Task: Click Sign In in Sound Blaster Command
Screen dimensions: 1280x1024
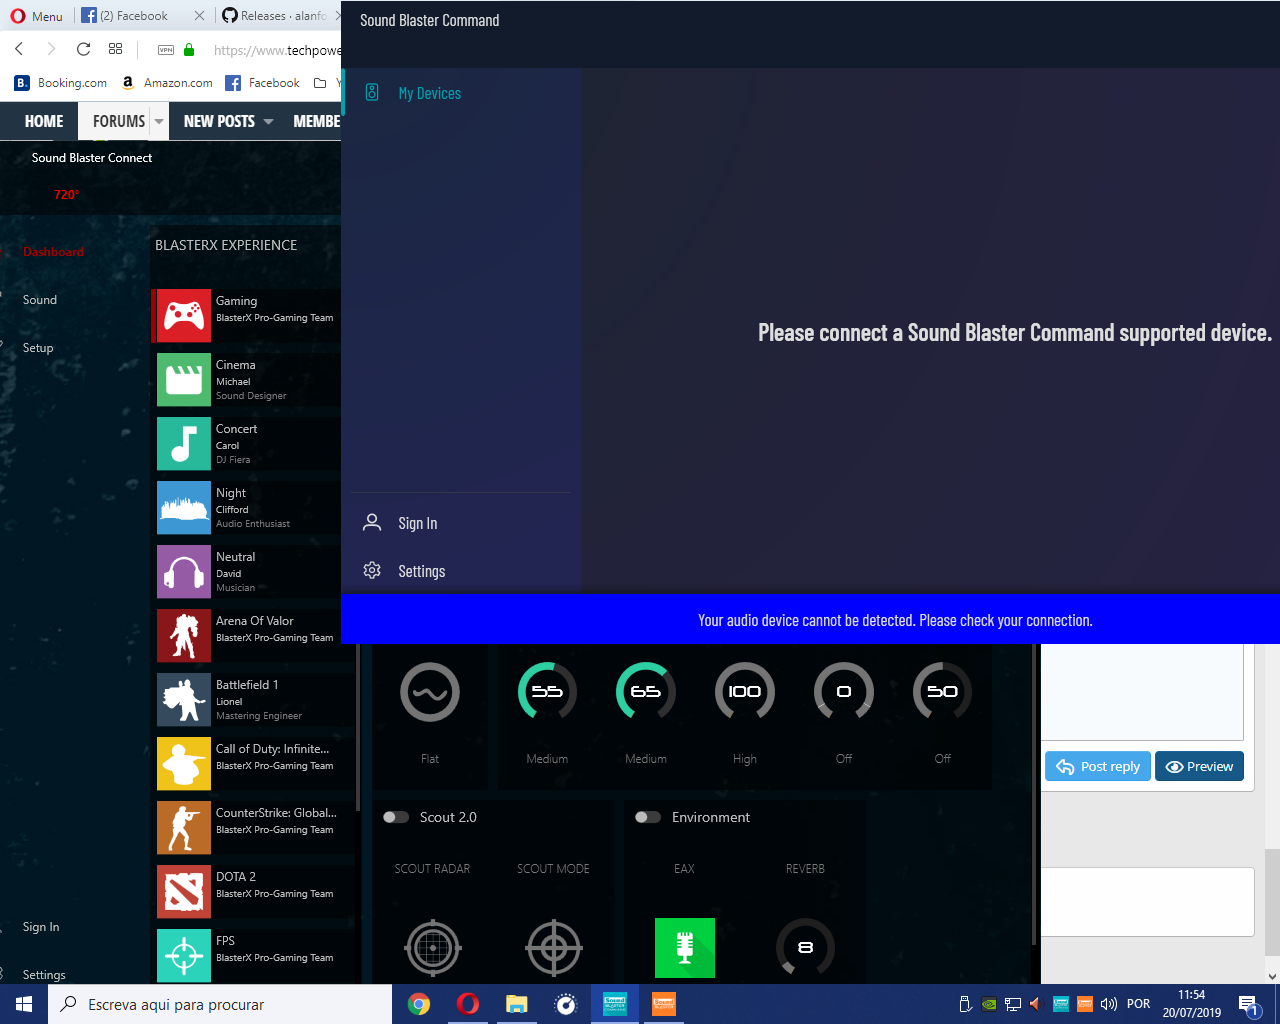Action: coord(418,523)
